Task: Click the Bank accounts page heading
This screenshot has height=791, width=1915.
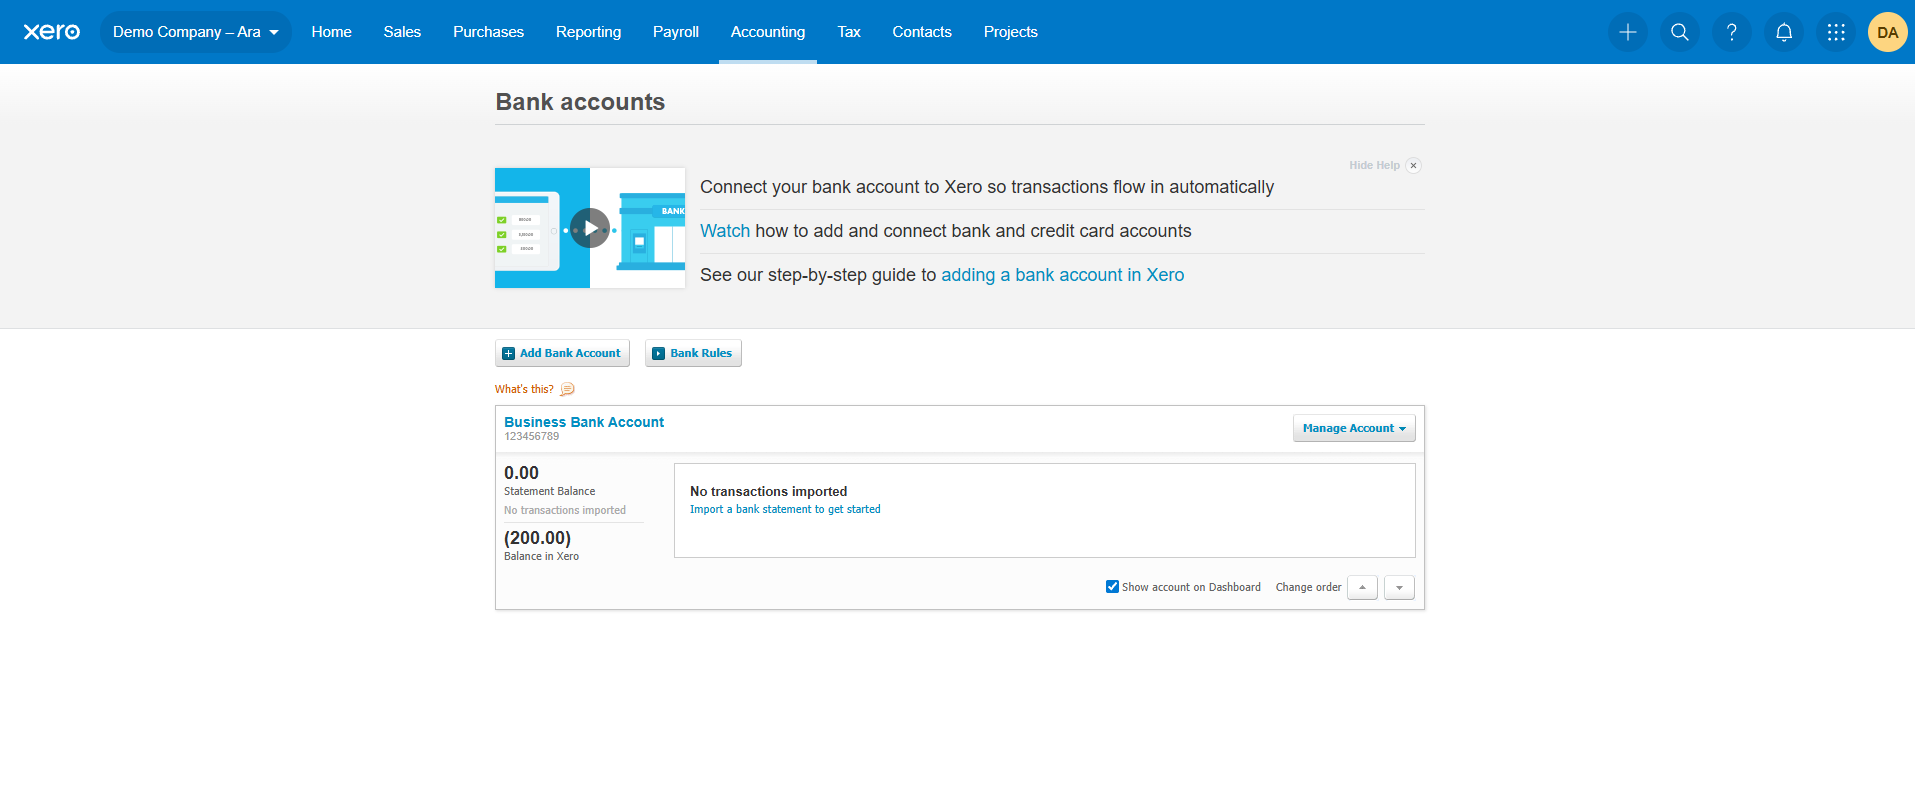Action: [x=580, y=102]
